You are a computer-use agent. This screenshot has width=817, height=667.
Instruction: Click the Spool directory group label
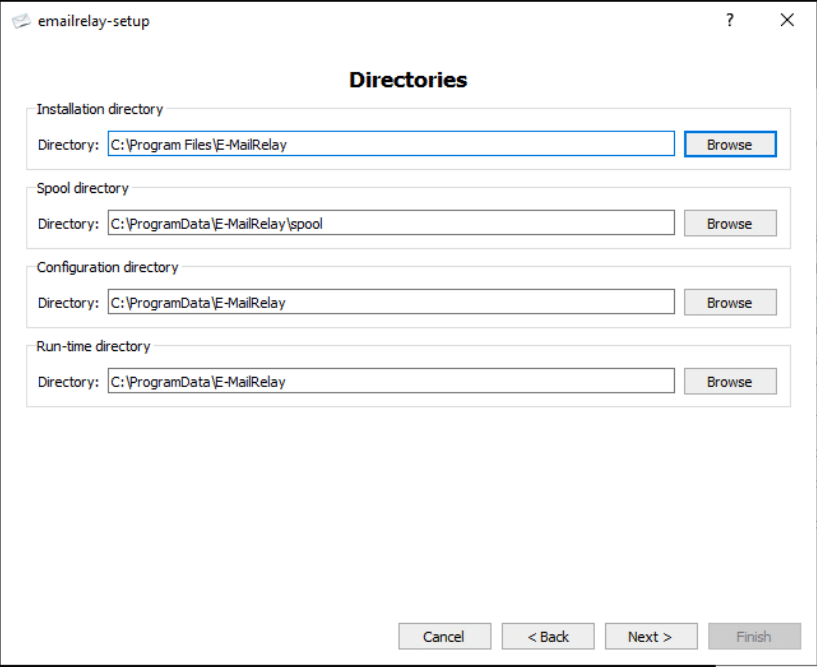coord(82,188)
